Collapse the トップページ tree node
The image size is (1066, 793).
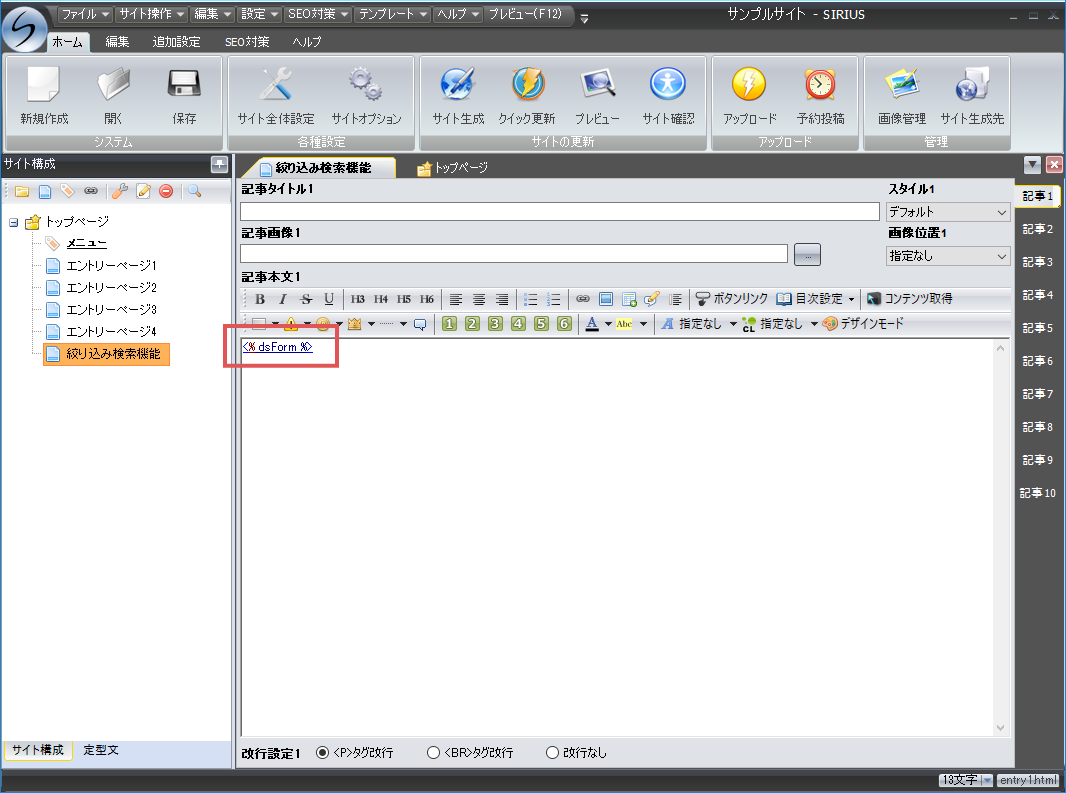tap(14, 222)
